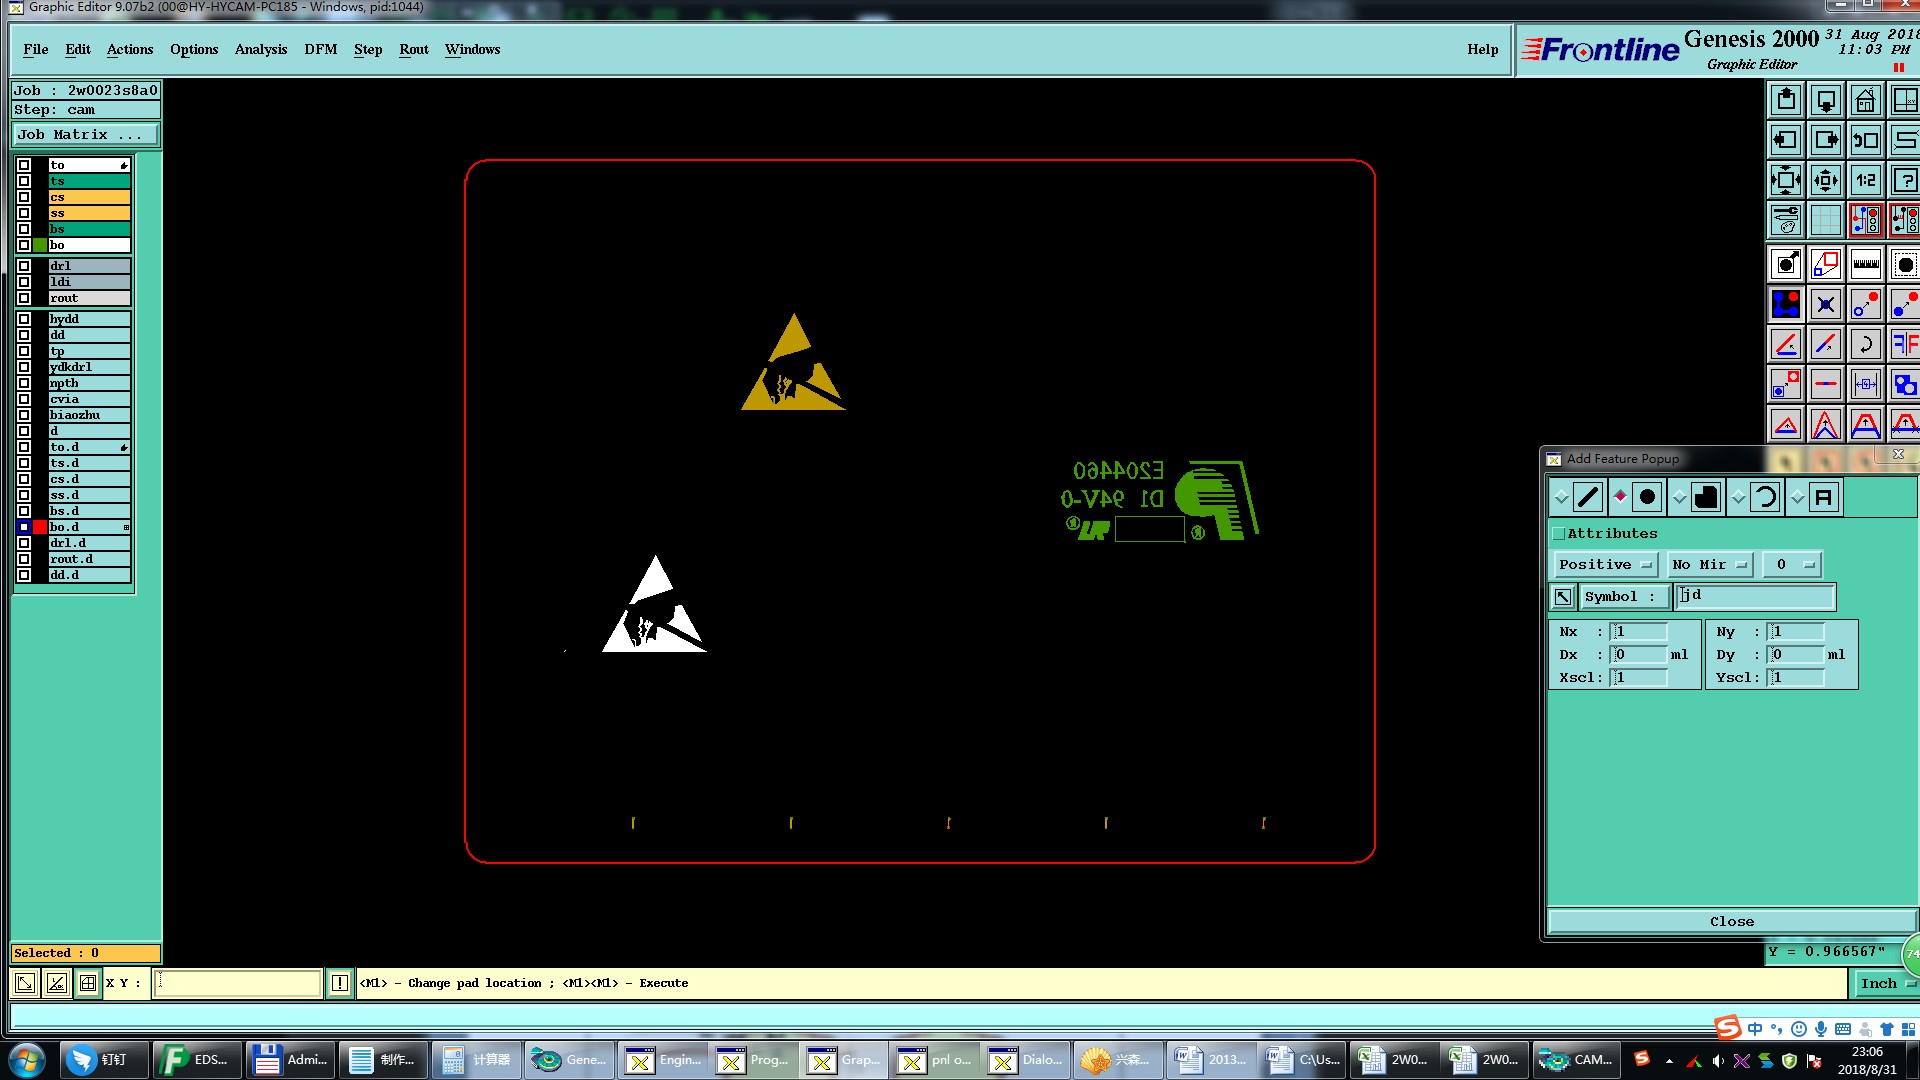The image size is (1920, 1080).
Task: Toggle the checkbox for layer rout
Action: pos(24,298)
